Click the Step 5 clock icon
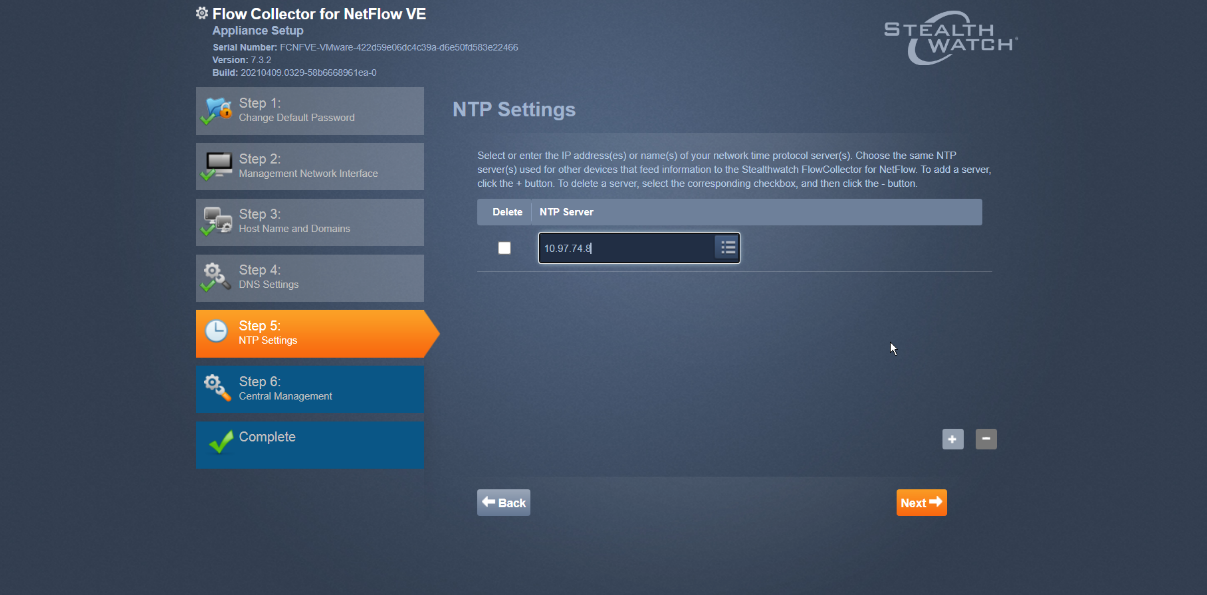1207x595 pixels. tap(216, 331)
